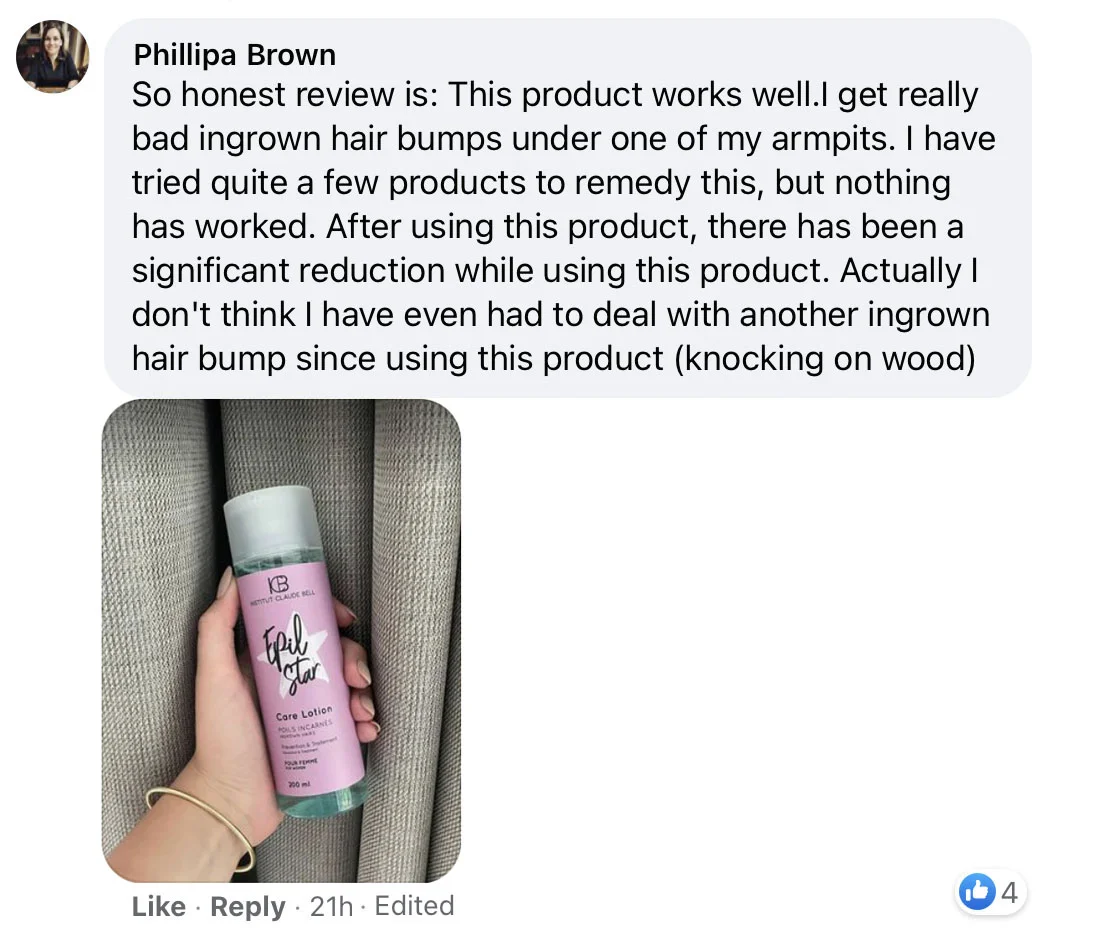Click the 'Care Lotion' text on bottle
Viewport: 1112px width, 932px height.
(304, 712)
